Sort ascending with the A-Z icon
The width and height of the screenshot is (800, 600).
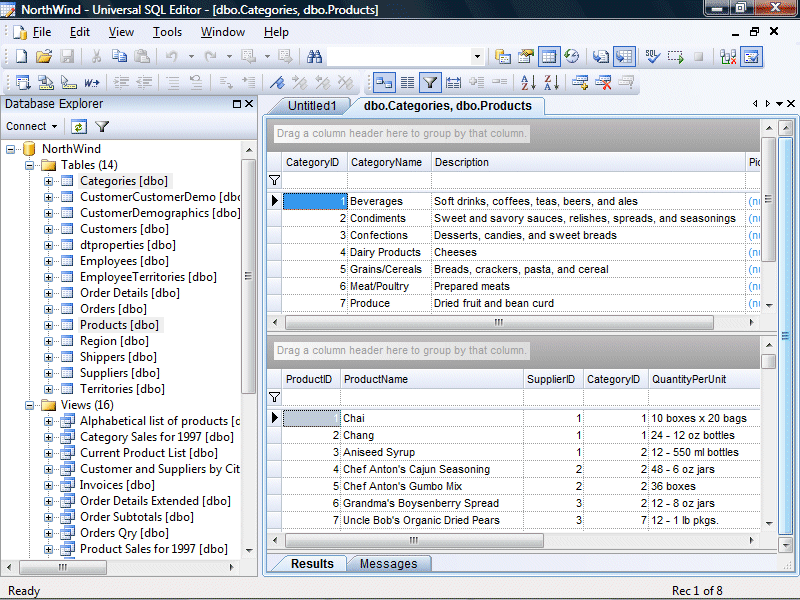point(528,82)
